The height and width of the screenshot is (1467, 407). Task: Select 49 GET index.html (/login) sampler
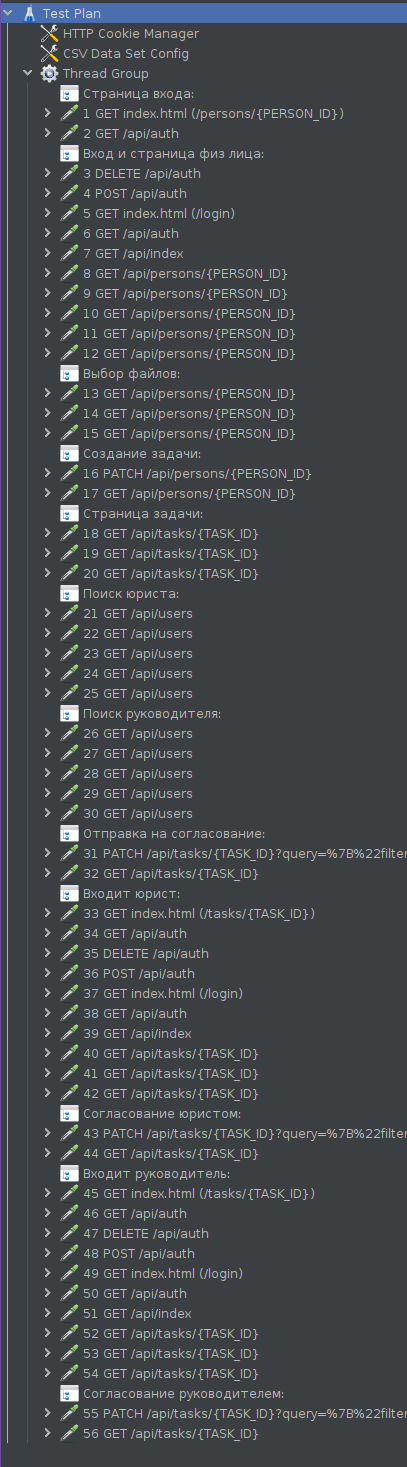coord(163,1273)
